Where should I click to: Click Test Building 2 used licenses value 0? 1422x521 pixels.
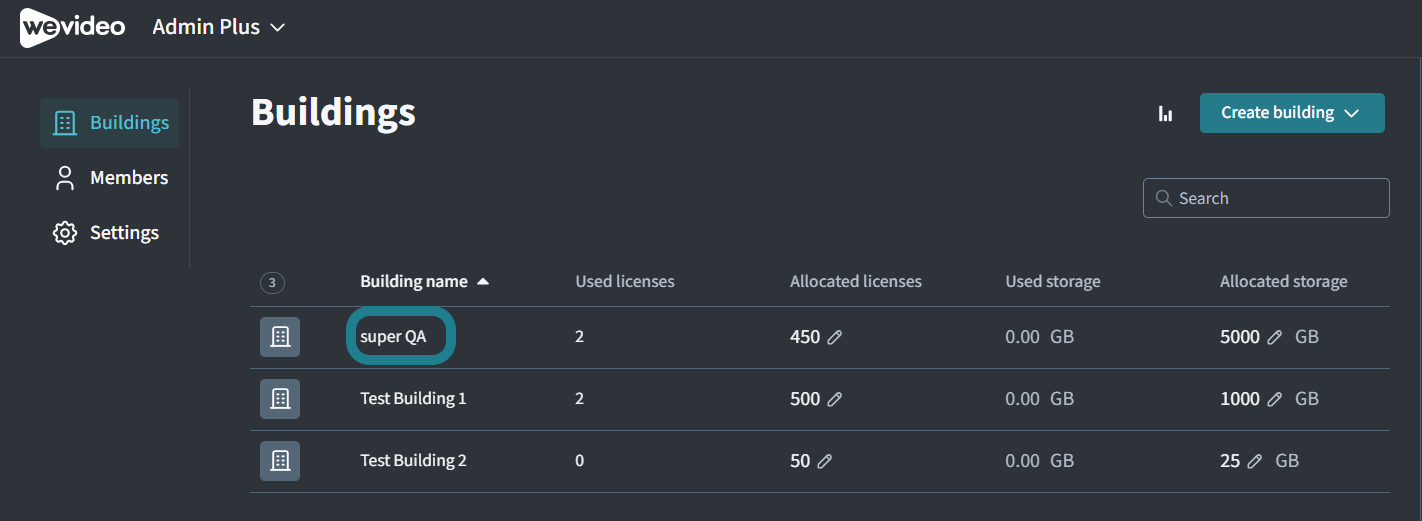pos(580,461)
